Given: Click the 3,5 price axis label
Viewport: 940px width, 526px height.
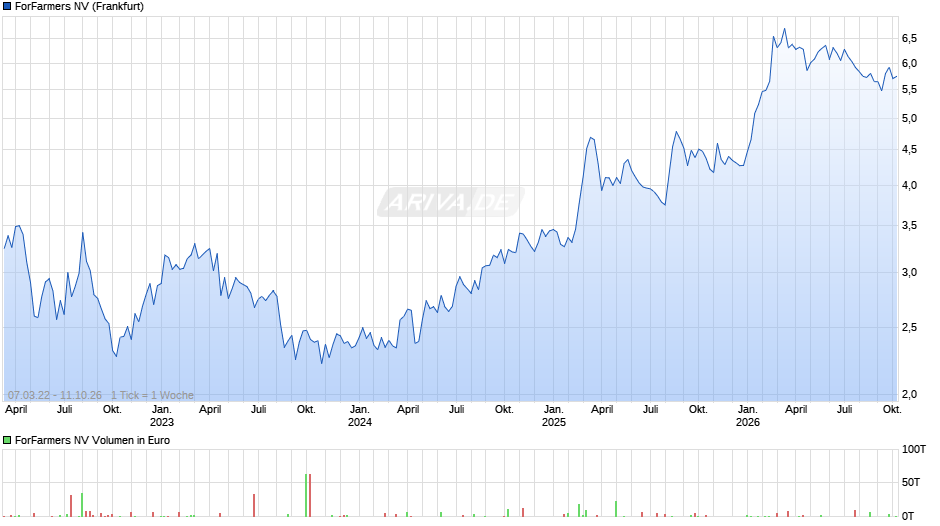Looking at the screenshot, I should click(x=909, y=226).
